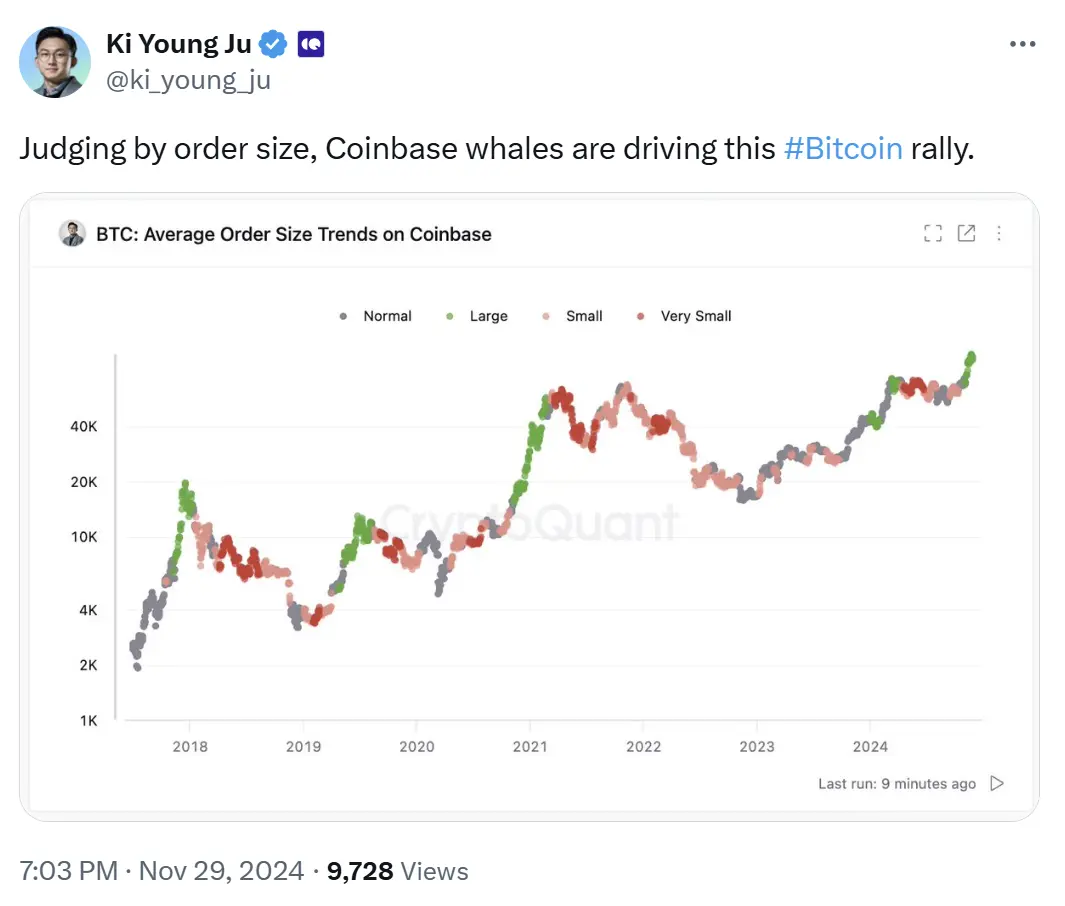Click the author avatar on the chart header
Screen dimensions: 1065x906
coord(72,233)
